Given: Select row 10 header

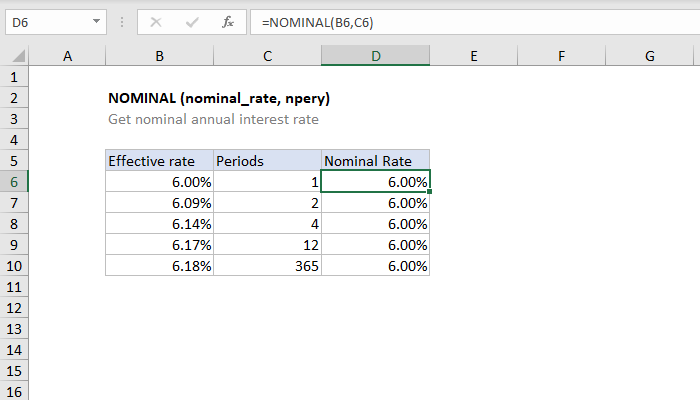Looking at the screenshot, I should (x=14, y=266).
